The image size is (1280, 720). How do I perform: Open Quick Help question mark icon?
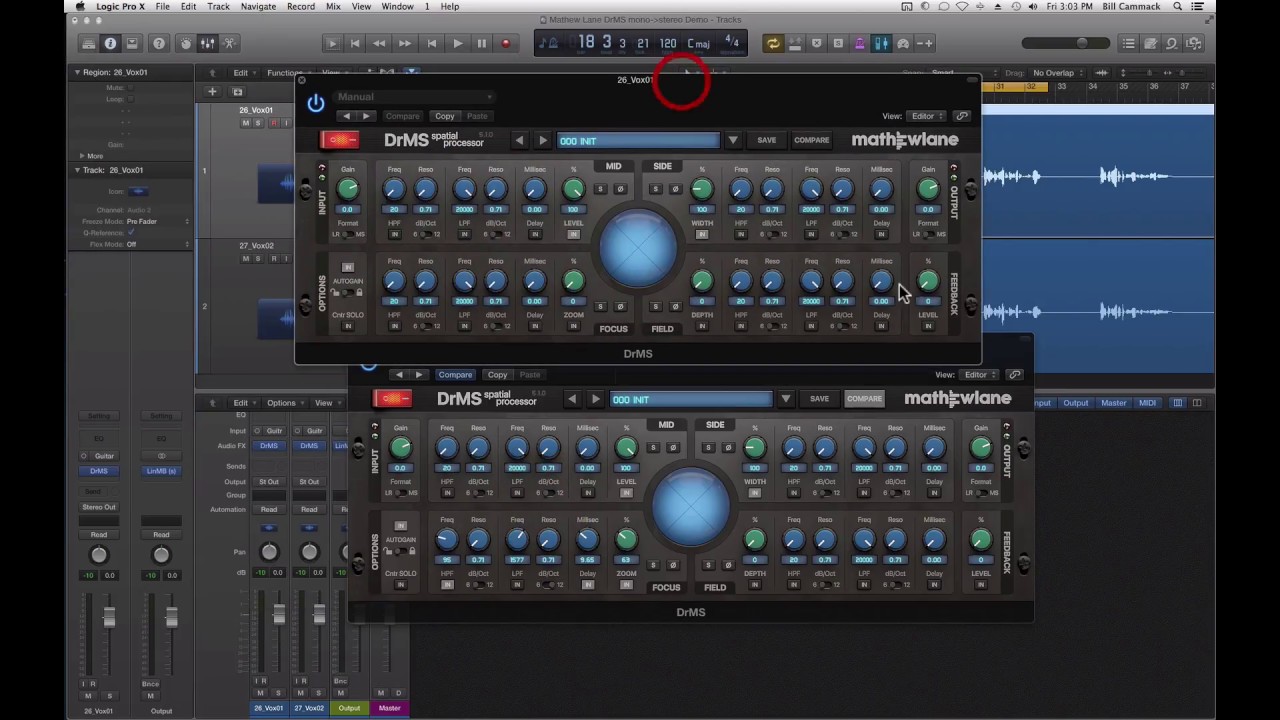[x=159, y=44]
